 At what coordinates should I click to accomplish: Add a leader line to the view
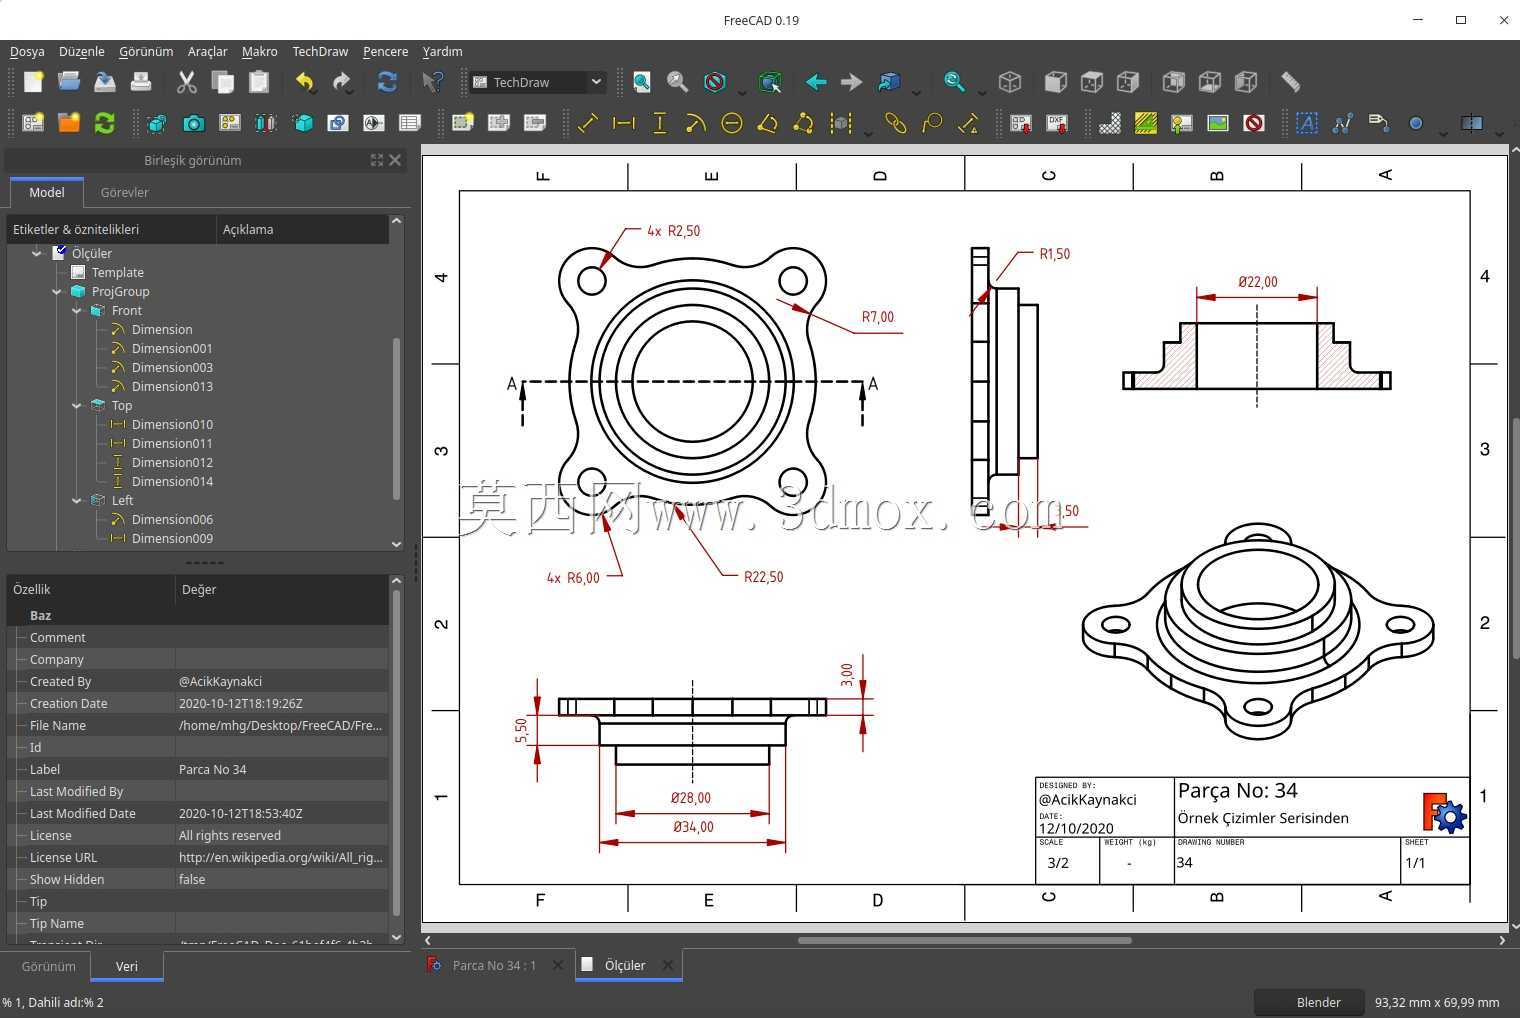1343,123
